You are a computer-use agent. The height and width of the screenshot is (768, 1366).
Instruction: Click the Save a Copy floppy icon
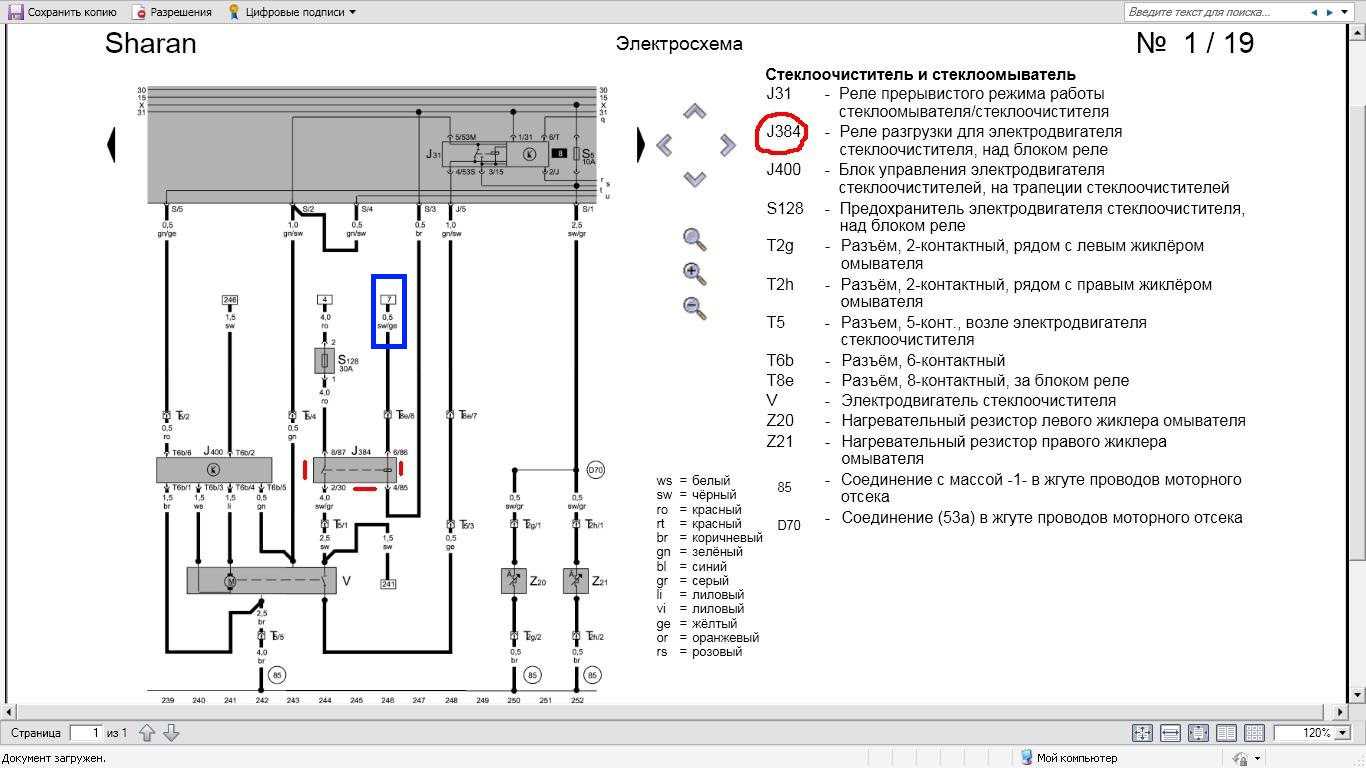pyautogui.click(x=15, y=12)
